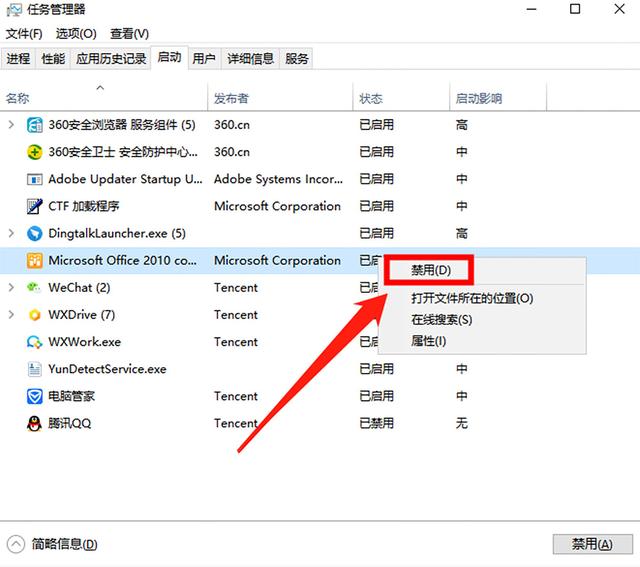Click the WXWork.exe icon

click(x=34, y=342)
